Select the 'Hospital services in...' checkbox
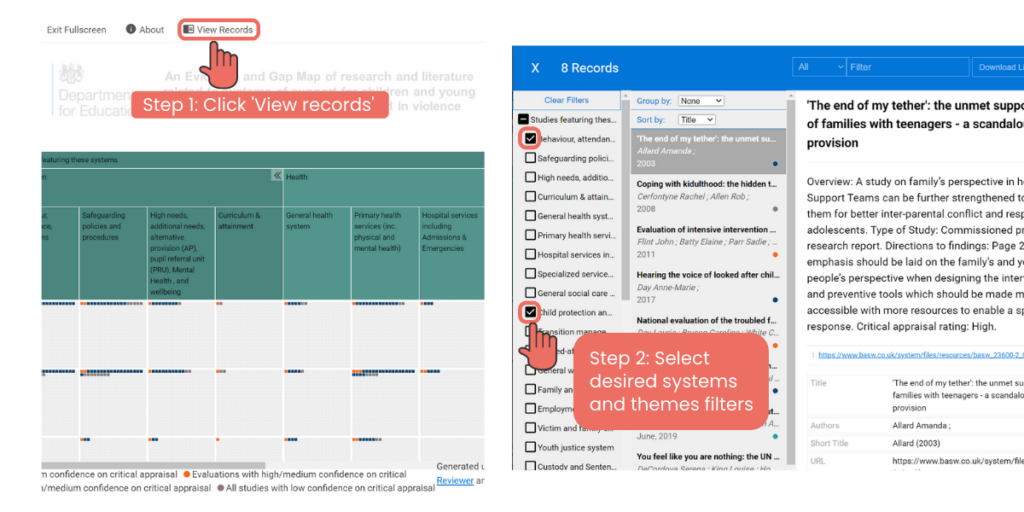1024x512 pixels. coord(530,255)
